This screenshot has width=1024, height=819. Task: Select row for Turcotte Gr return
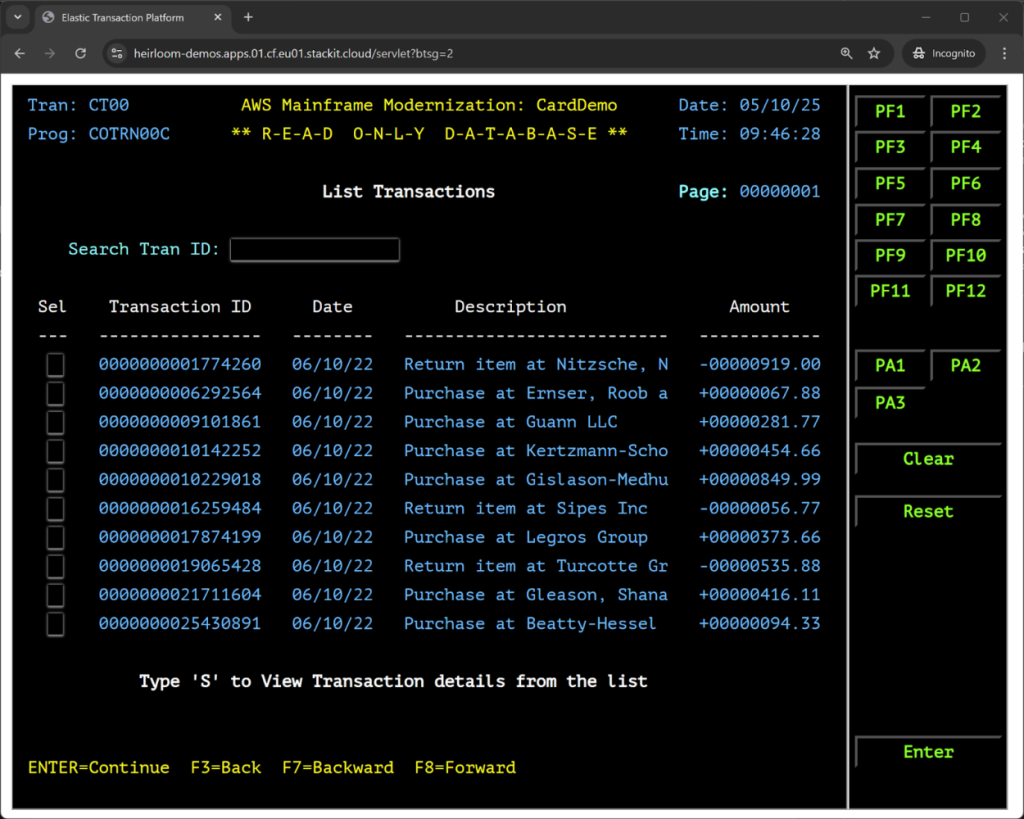pos(56,566)
